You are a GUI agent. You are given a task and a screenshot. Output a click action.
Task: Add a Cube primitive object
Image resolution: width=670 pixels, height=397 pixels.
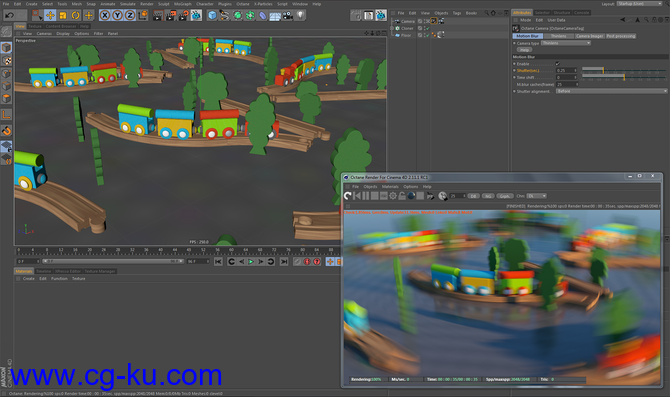(212, 16)
